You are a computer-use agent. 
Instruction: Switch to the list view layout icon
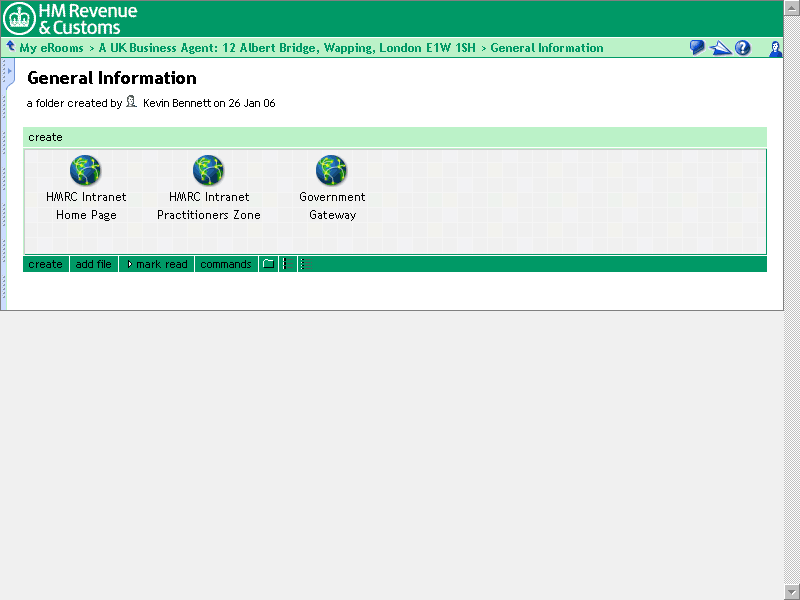(x=286, y=264)
